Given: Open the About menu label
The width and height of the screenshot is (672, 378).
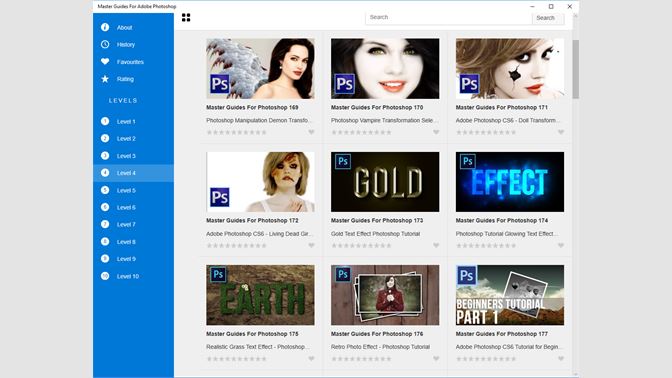Looking at the screenshot, I should coord(124,28).
